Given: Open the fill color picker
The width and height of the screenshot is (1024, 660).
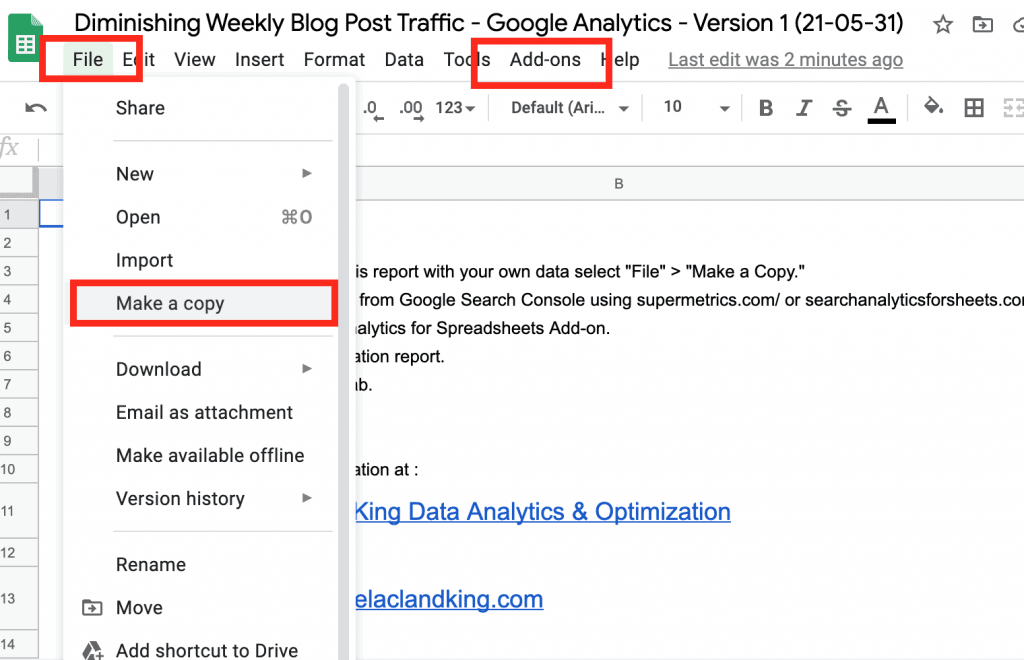Looking at the screenshot, I should click(x=933, y=106).
